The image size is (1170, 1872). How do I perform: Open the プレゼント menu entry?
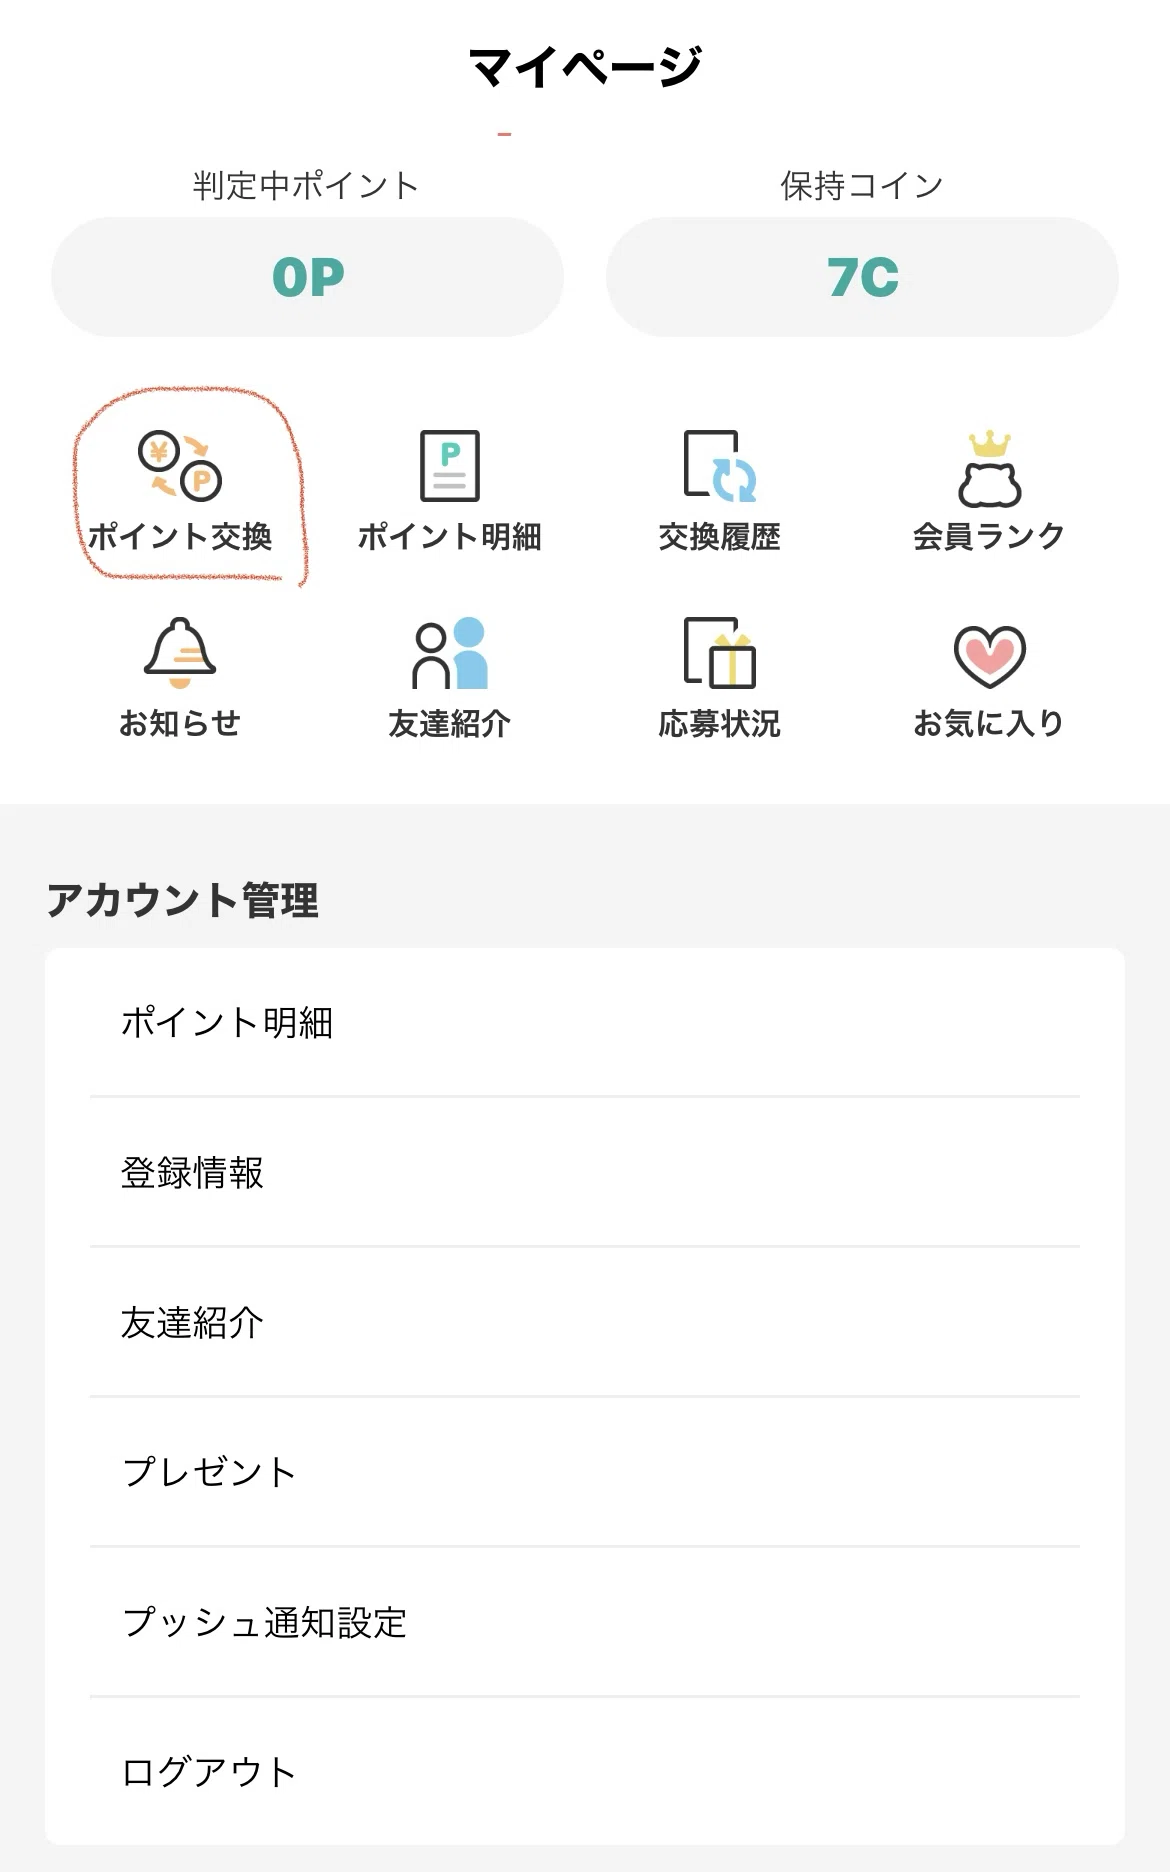[585, 1472]
